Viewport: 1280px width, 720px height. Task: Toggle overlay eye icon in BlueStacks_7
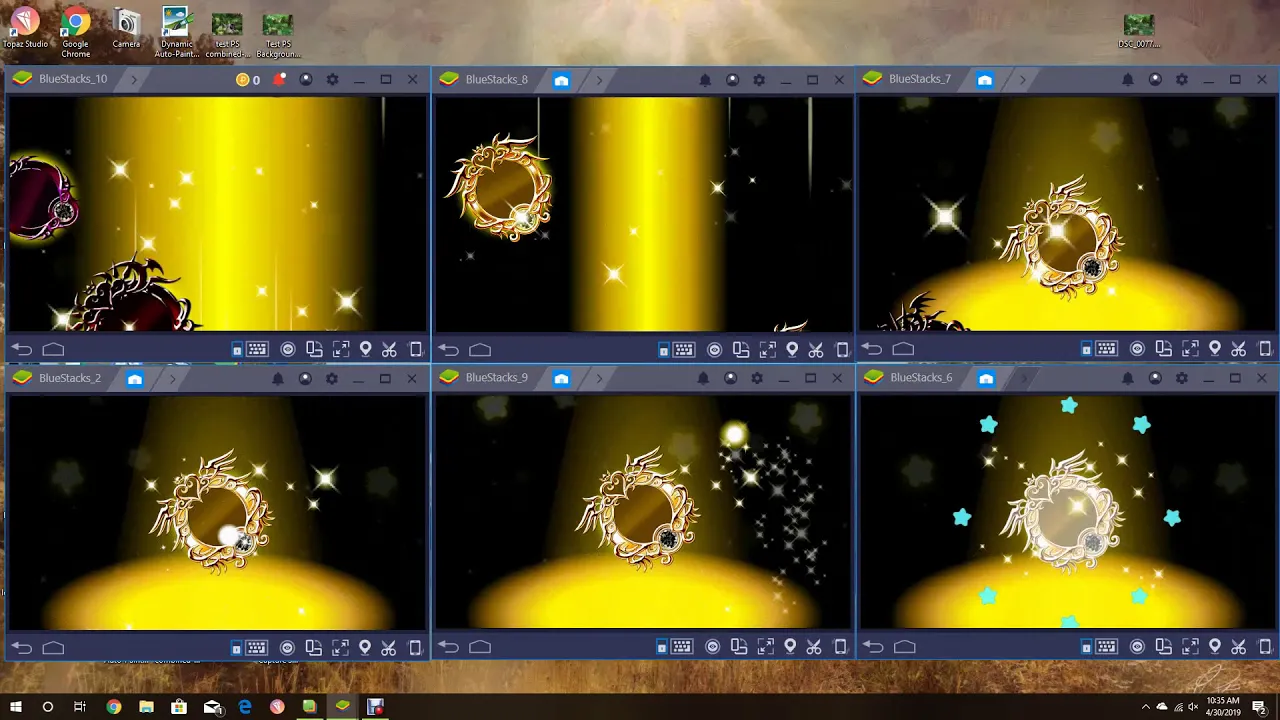pyautogui.click(x=1137, y=349)
